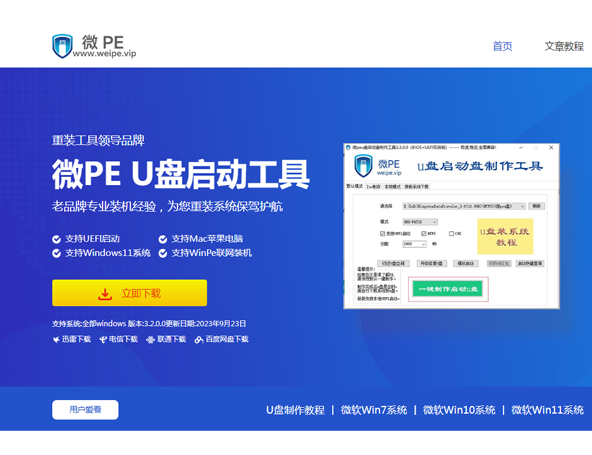Screen dimensions: 592x455
Task: Click the green 一键制作启动U盘 button
Action: (x=448, y=289)
